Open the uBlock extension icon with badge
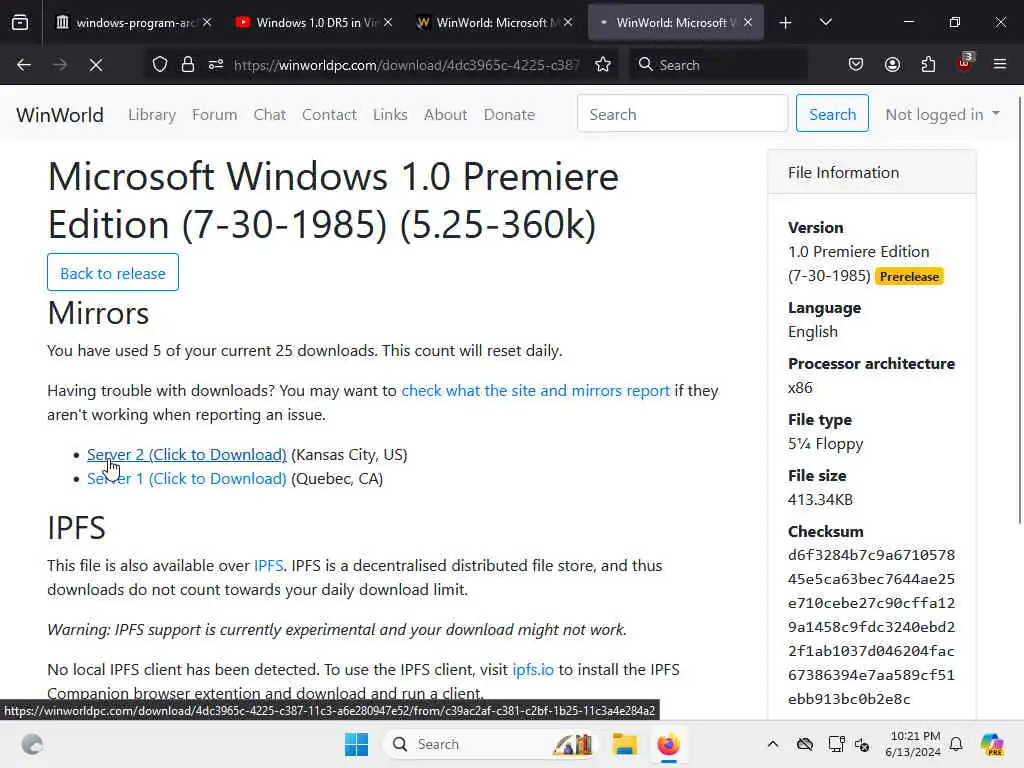 [965, 63]
